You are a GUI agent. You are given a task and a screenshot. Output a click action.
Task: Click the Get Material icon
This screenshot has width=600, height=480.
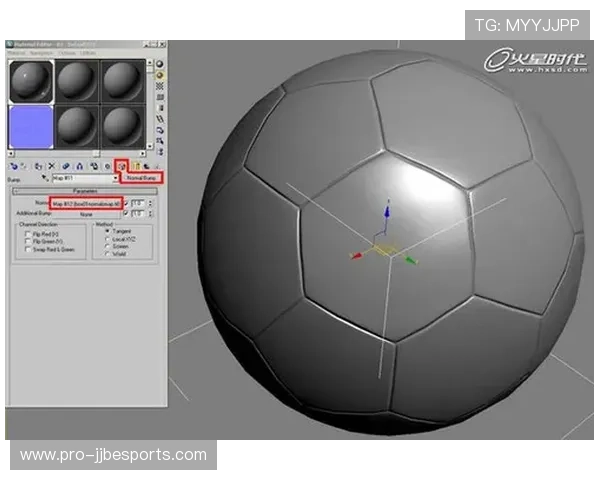(x=14, y=166)
